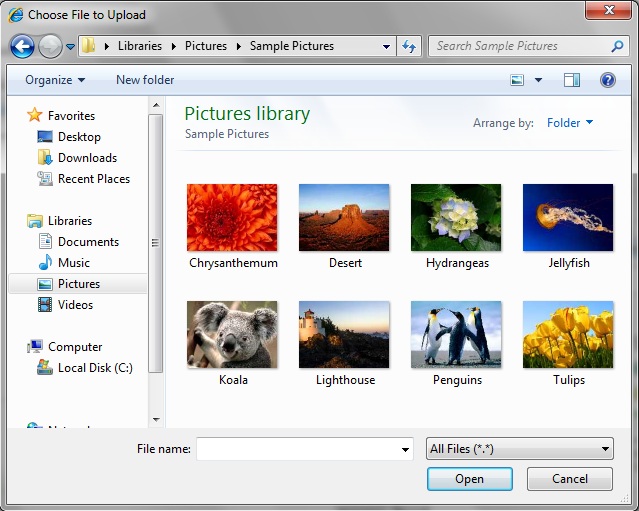639x511 pixels.
Task: Select the Jellyfish picture
Action: 568,227
